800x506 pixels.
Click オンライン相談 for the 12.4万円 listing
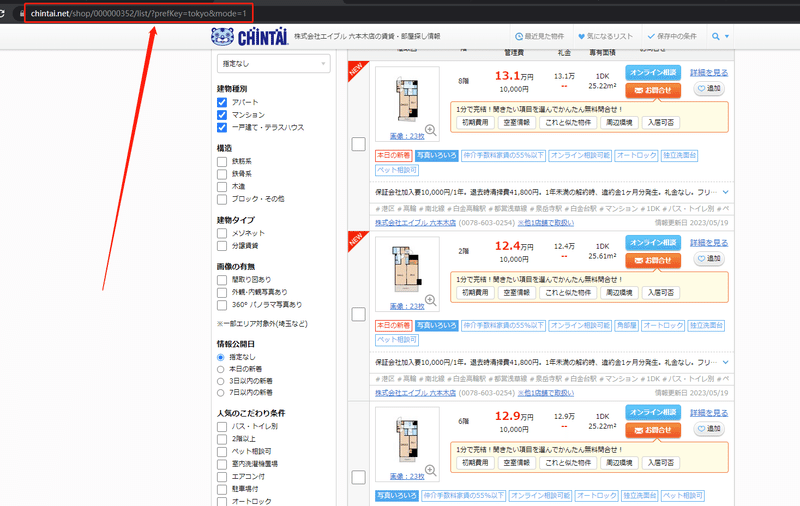point(653,243)
